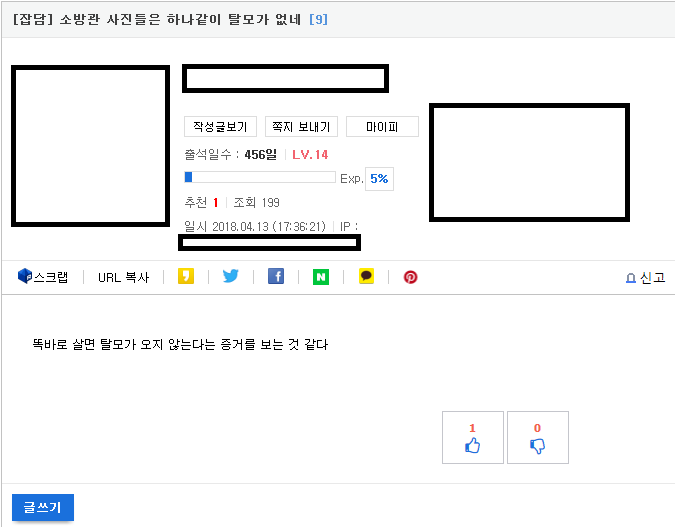Share via the KakaoTalk speech bubble icon

point(366,277)
